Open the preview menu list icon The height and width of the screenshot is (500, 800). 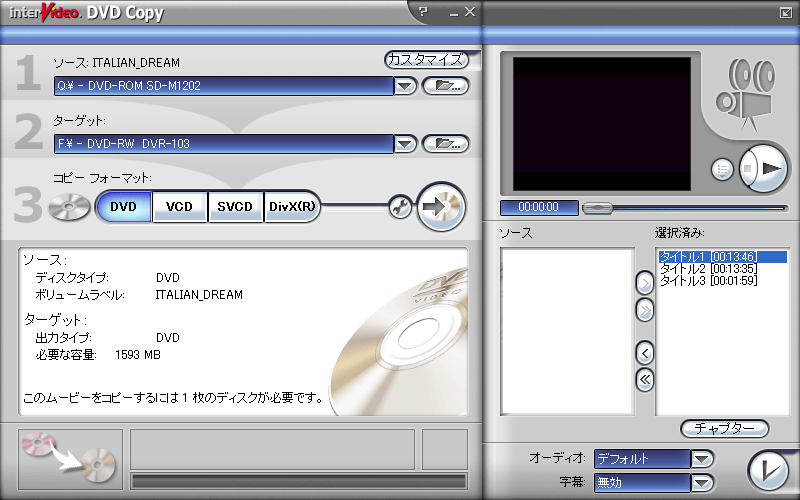(x=722, y=169)
